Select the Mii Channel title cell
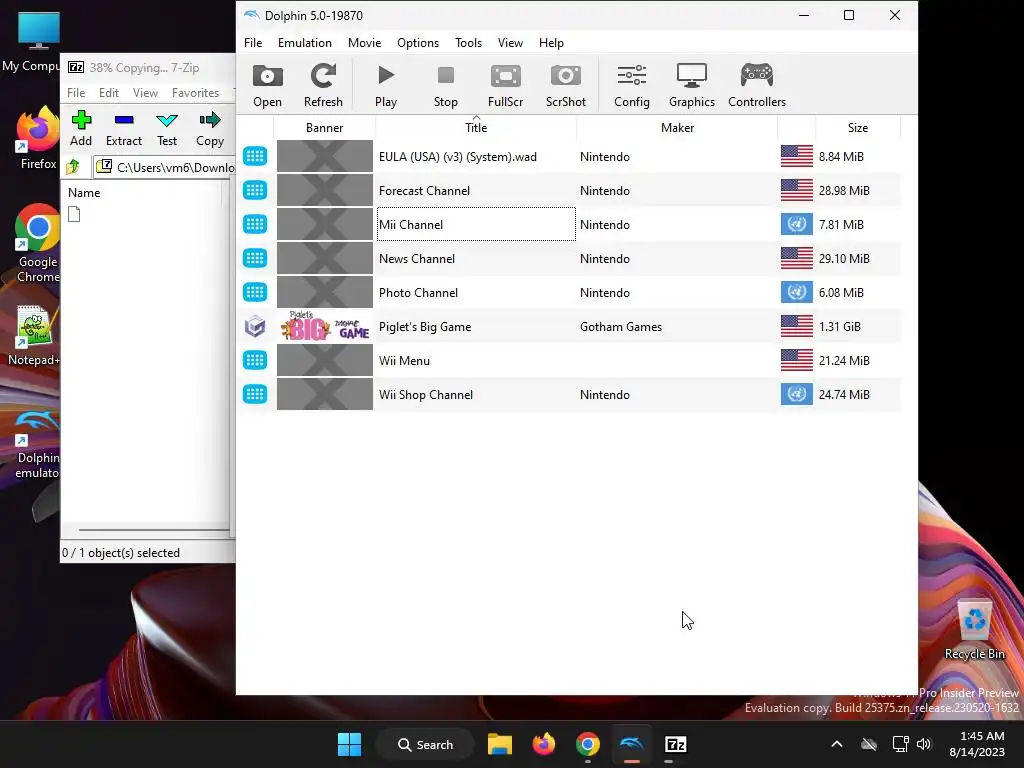Screen dimensions: 1024x768 pos(476,224)
